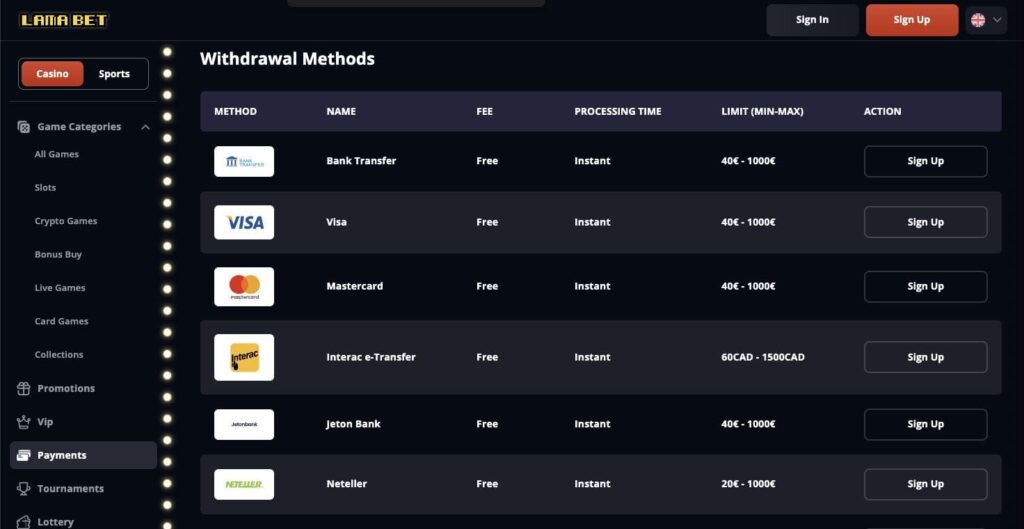Click Sign Up in Interac e-Transfer row
Viewport: 1024px width, 529px height.
click(x=925, y=357)
